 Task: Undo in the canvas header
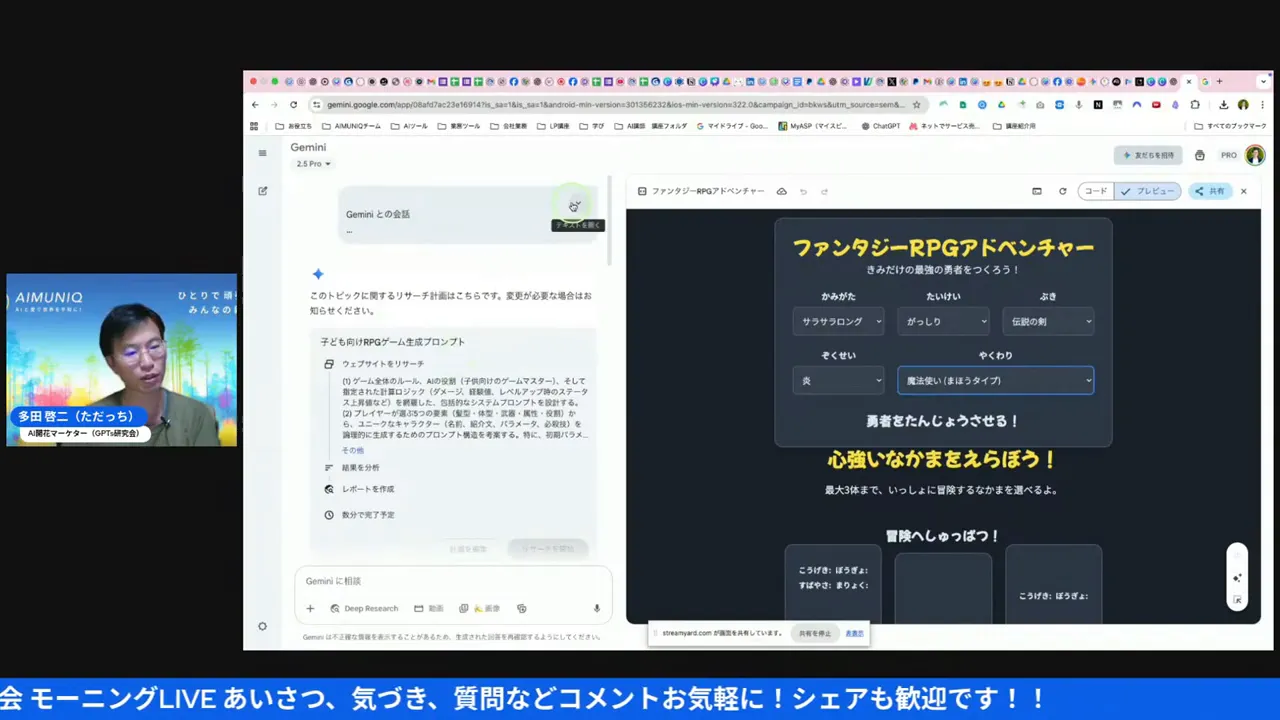click(803, 191)
